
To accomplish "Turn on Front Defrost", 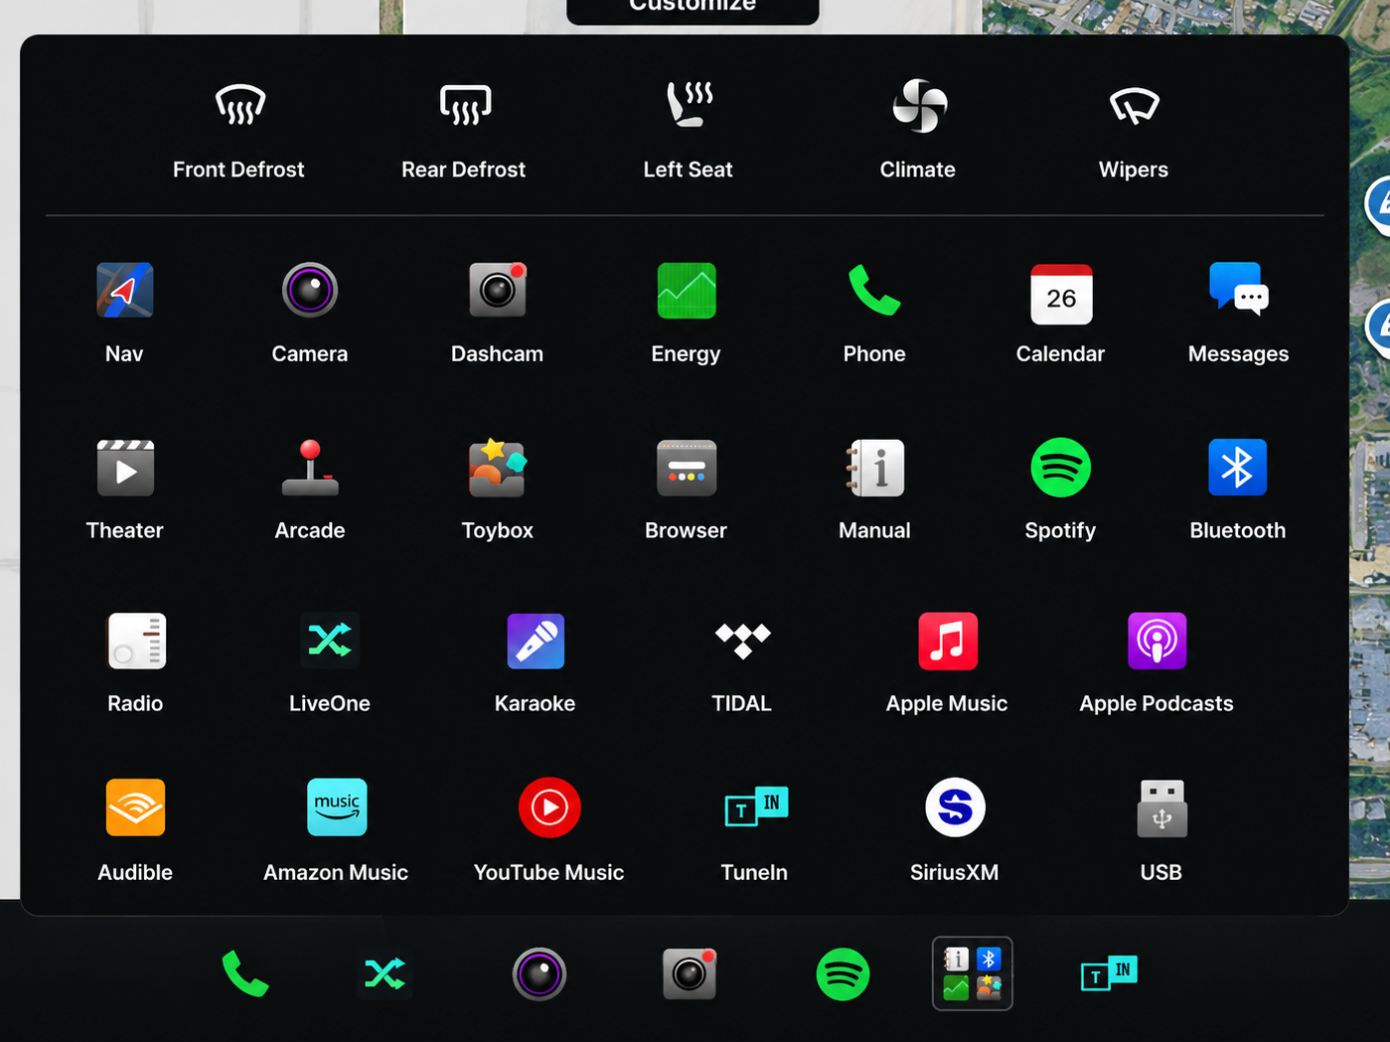I will tap(239, 131).
